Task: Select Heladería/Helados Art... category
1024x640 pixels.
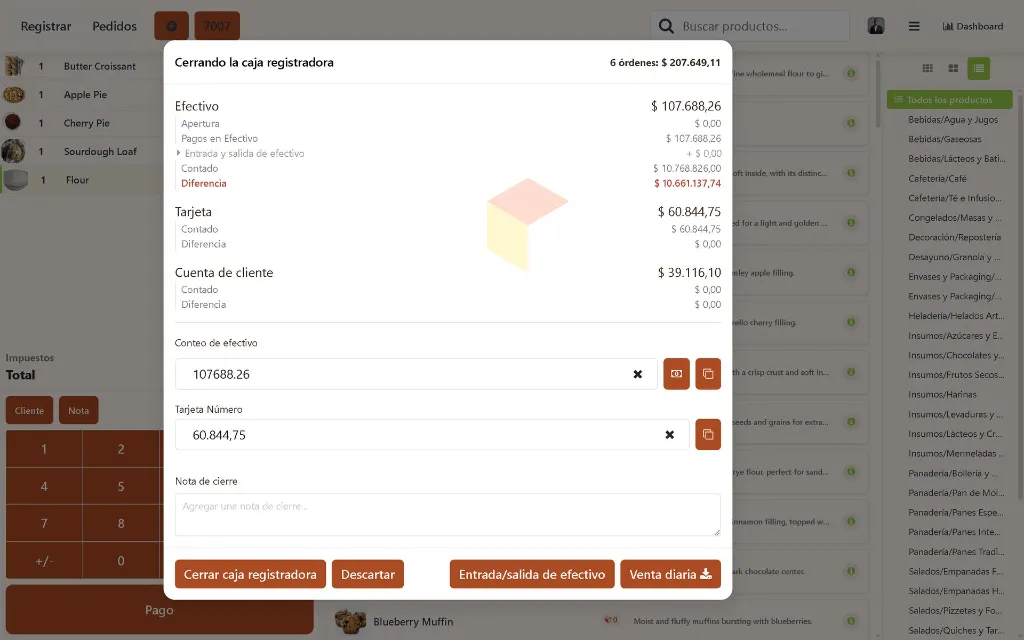Action: click(x=956, y=315)
